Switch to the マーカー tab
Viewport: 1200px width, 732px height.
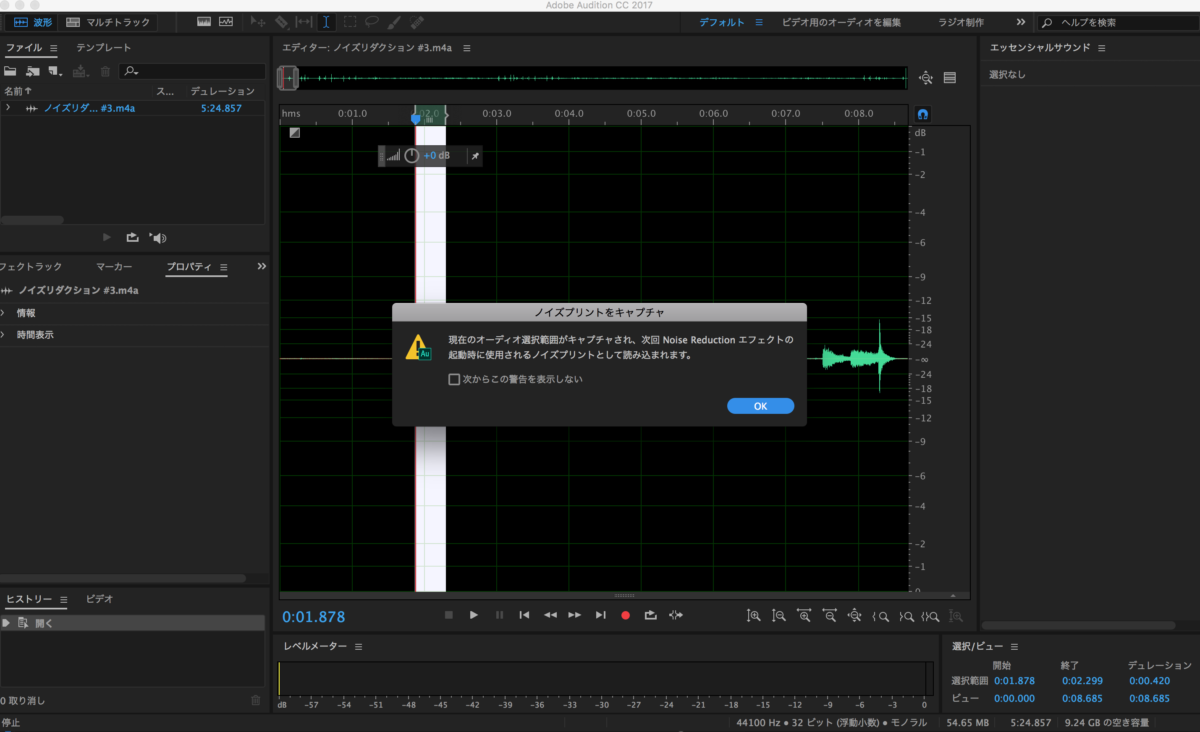tap(114, 267)
